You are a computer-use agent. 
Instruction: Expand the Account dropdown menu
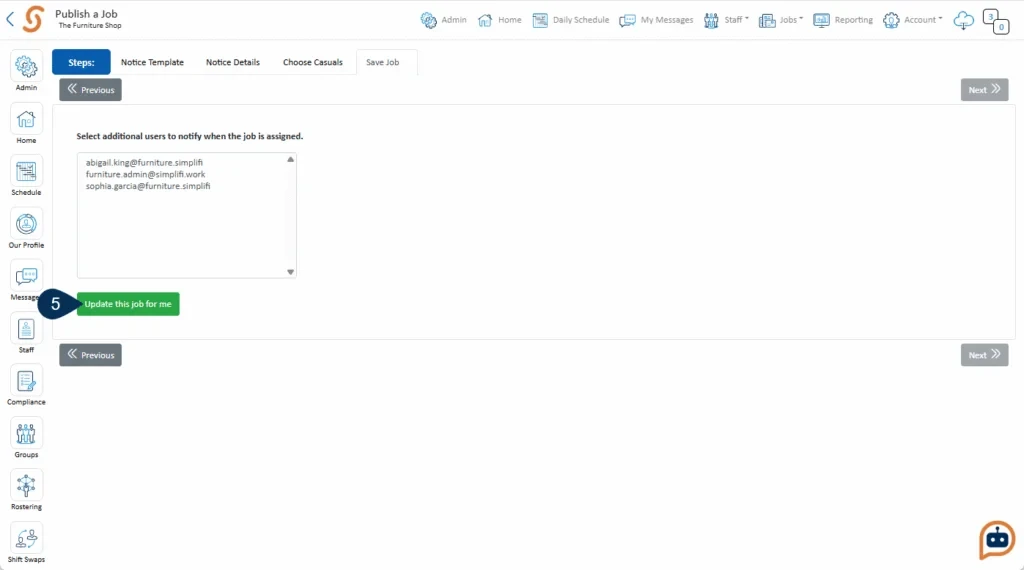(x=913, y=20)
